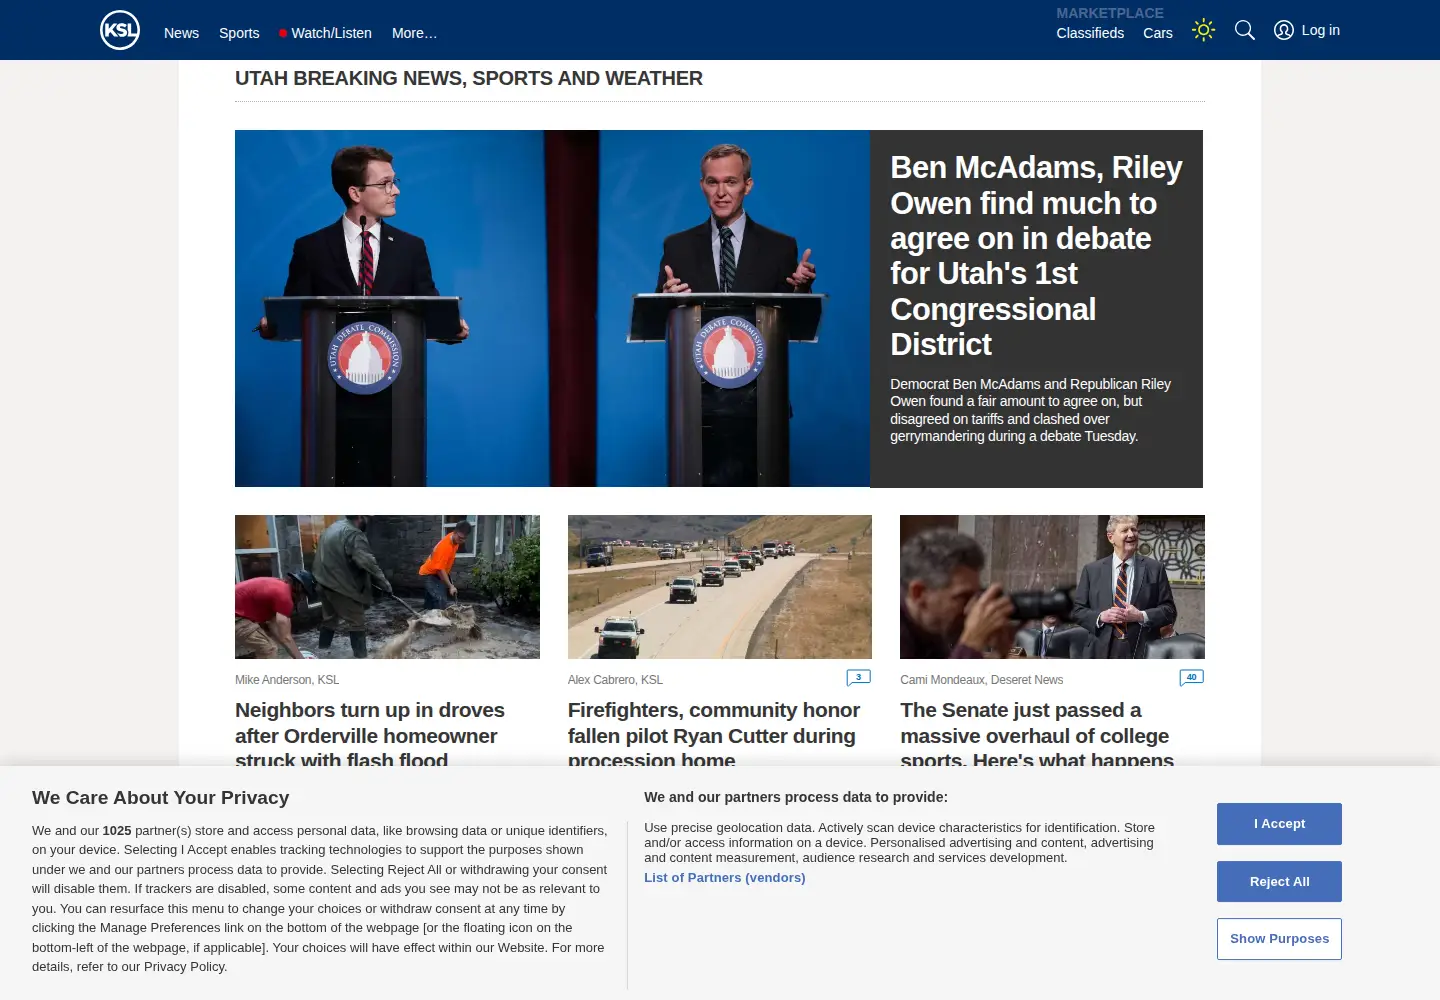This screenshot has width=1440, height=1000.
Task: Click the KSL logo icon
Action: coord(120,30)
